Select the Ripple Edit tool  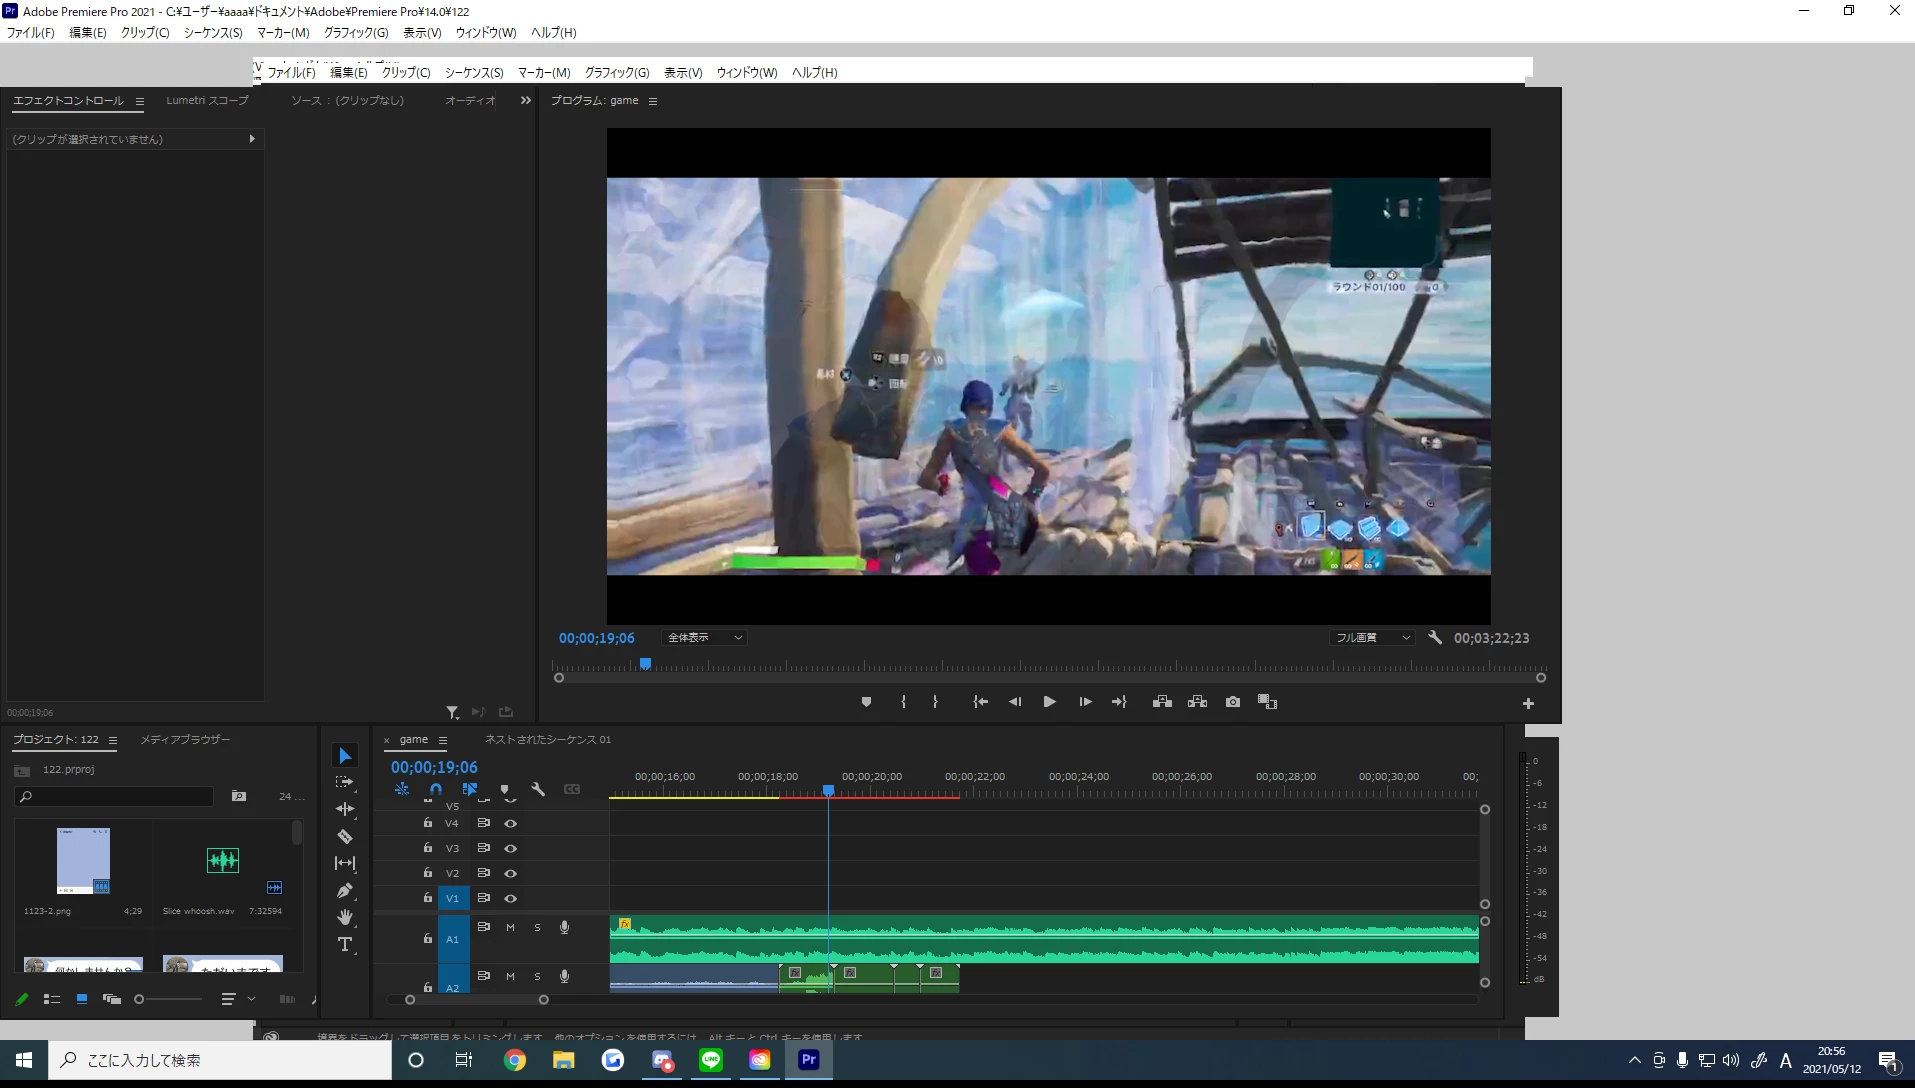(345, 809)
